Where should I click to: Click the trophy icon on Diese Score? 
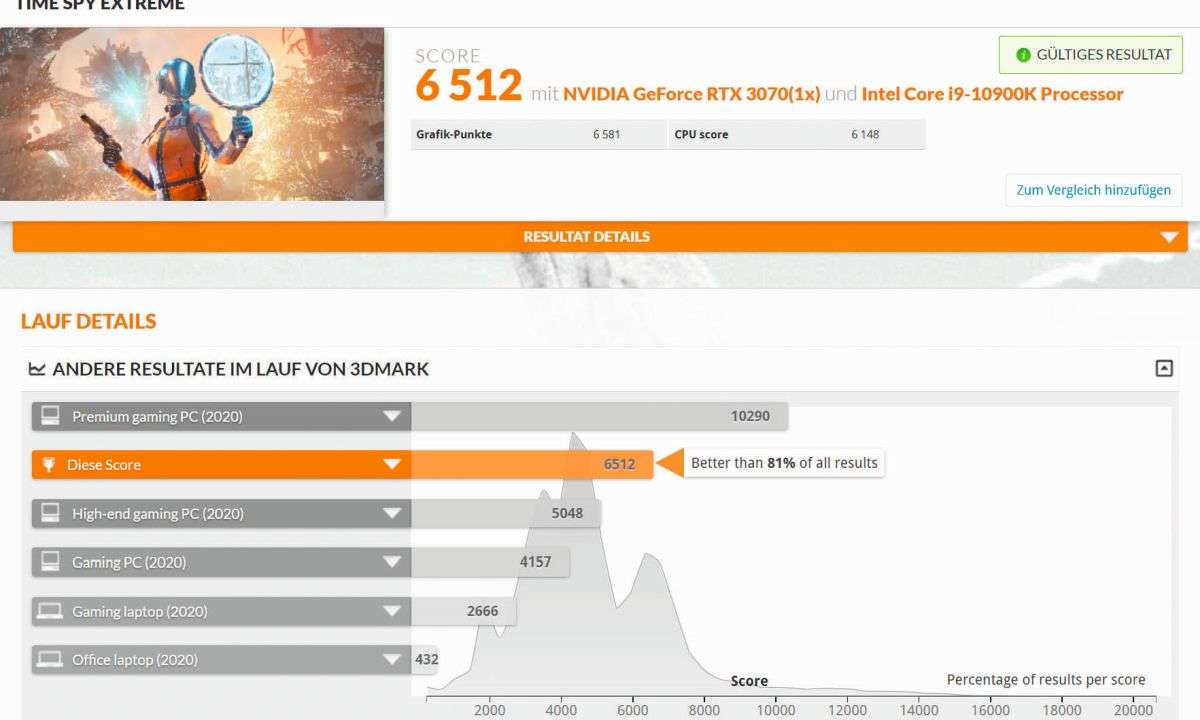pyautogui.click(x=49, y=465)
